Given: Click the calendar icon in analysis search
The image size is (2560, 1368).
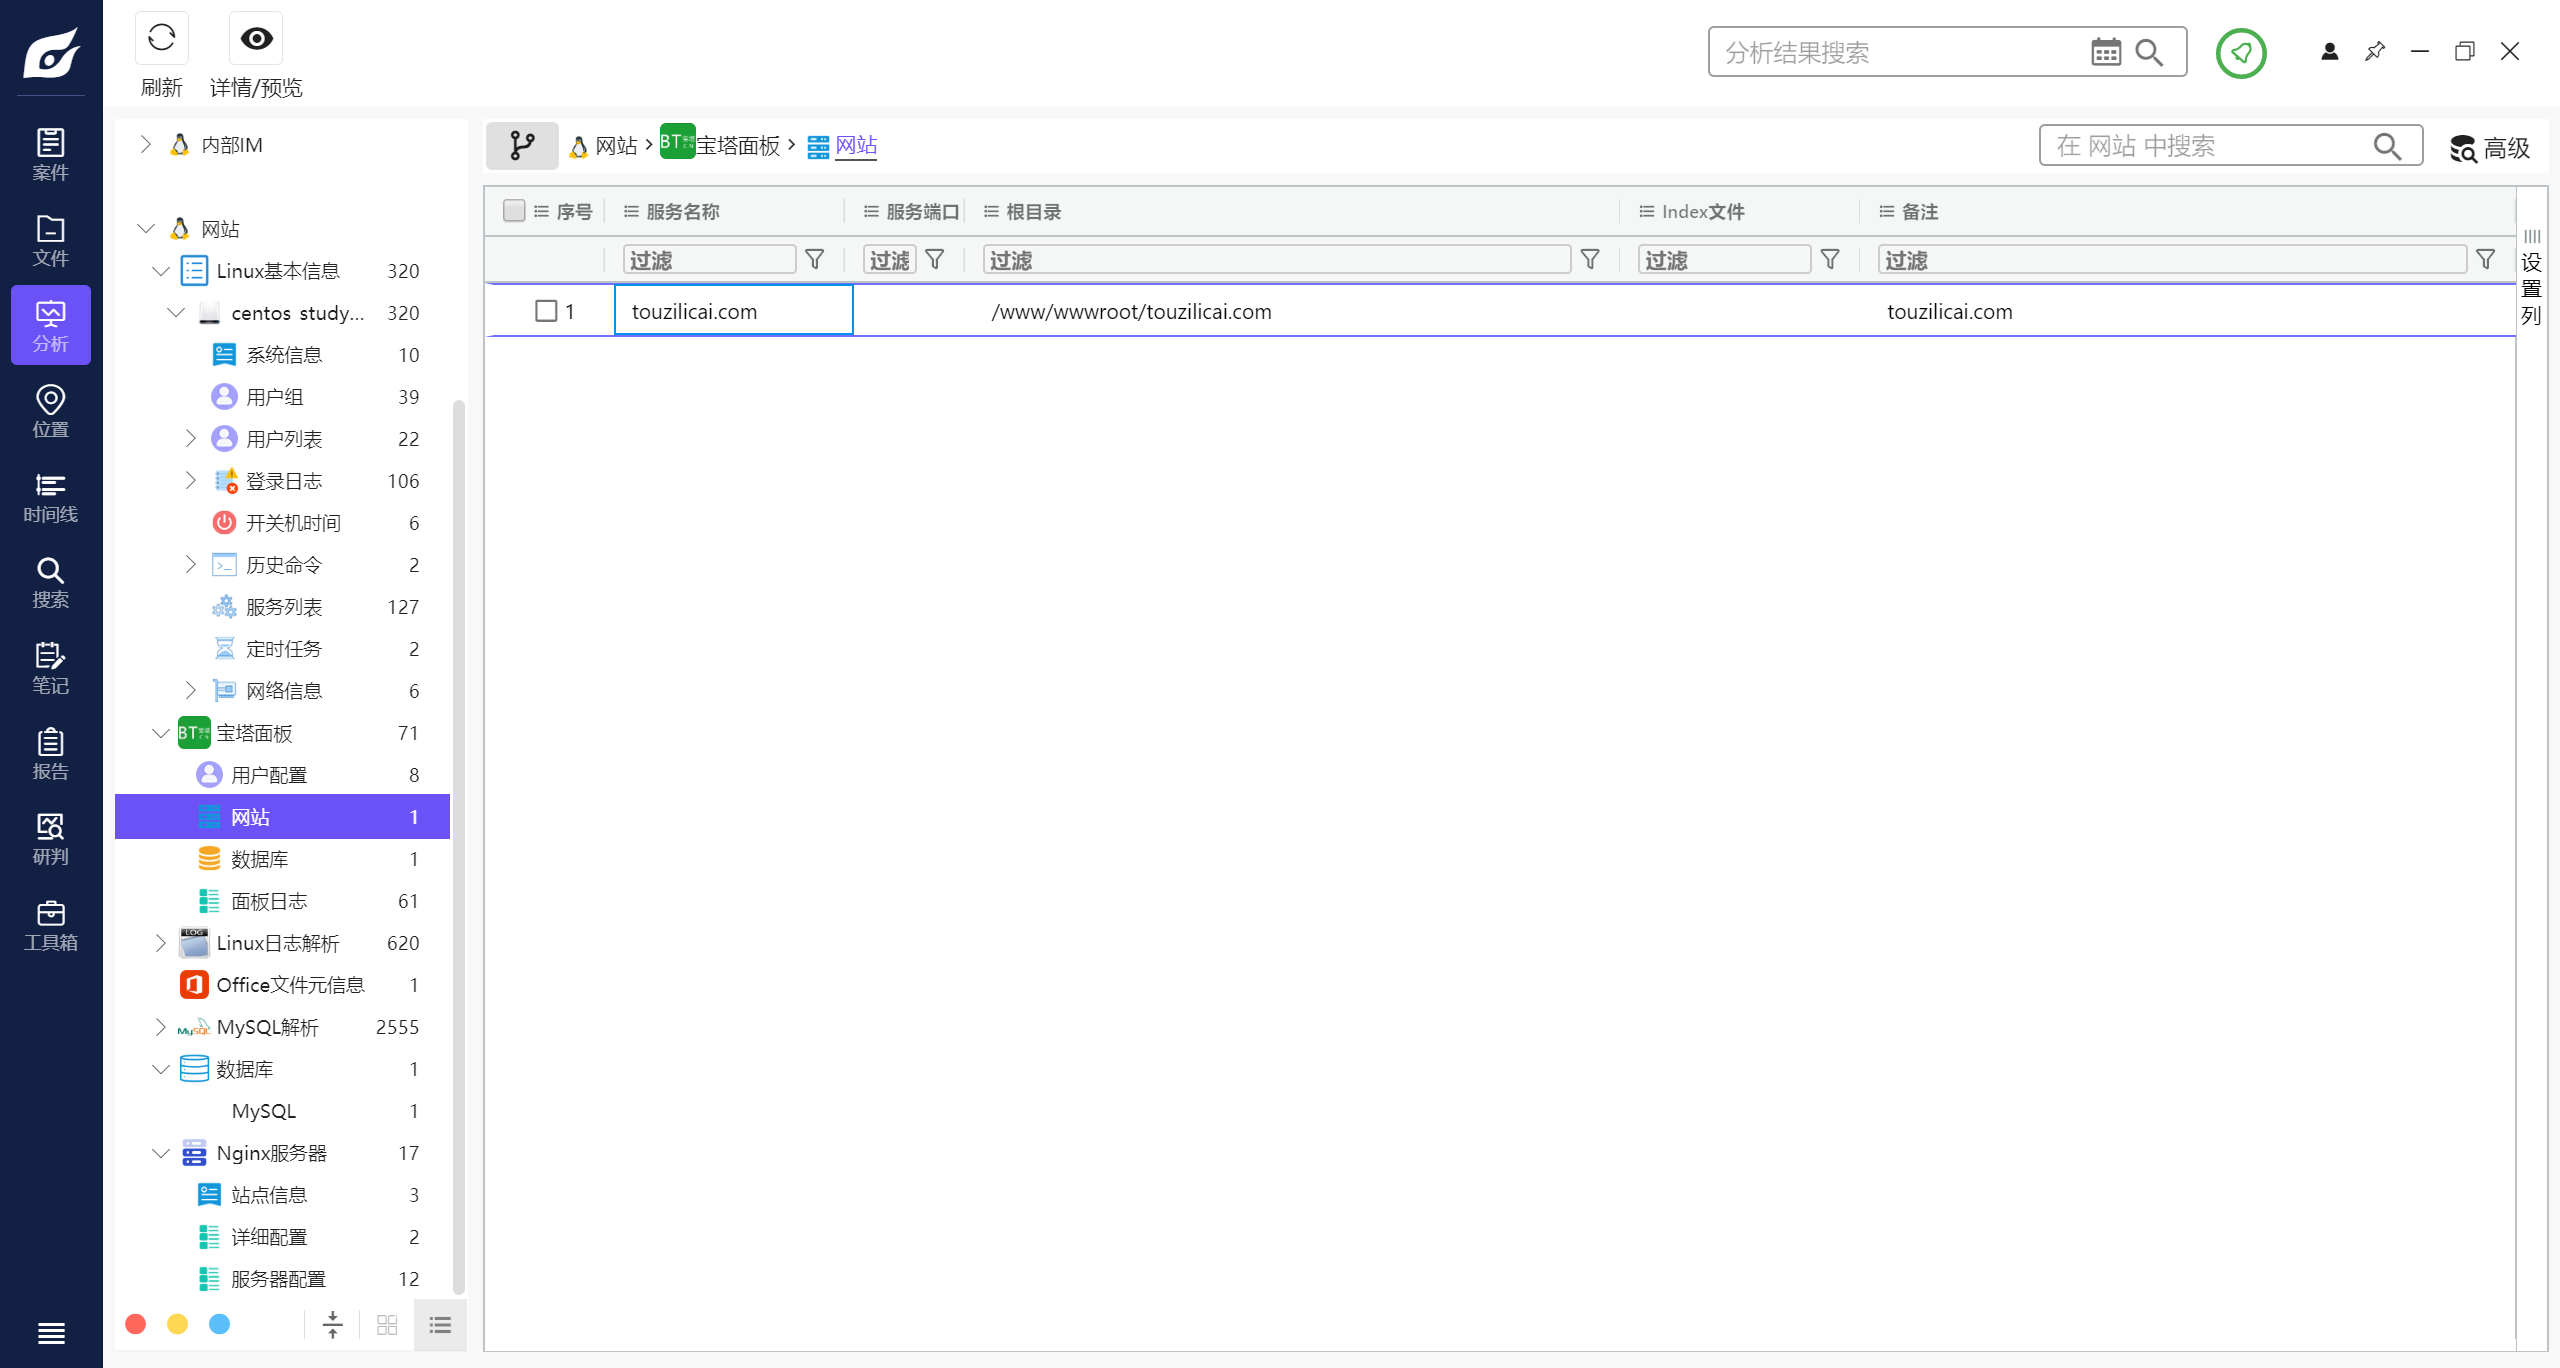Looking at the screenshot, I should coord(2105,53).
